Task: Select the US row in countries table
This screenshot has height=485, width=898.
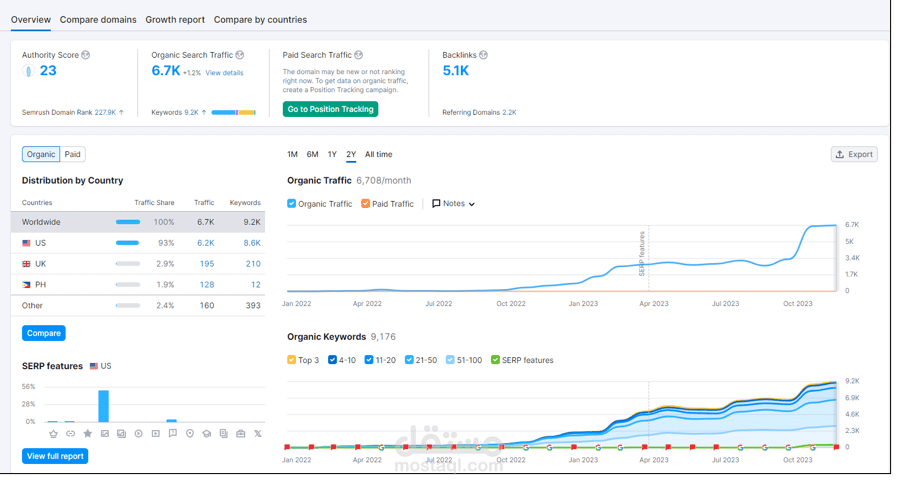Action: 138,243
